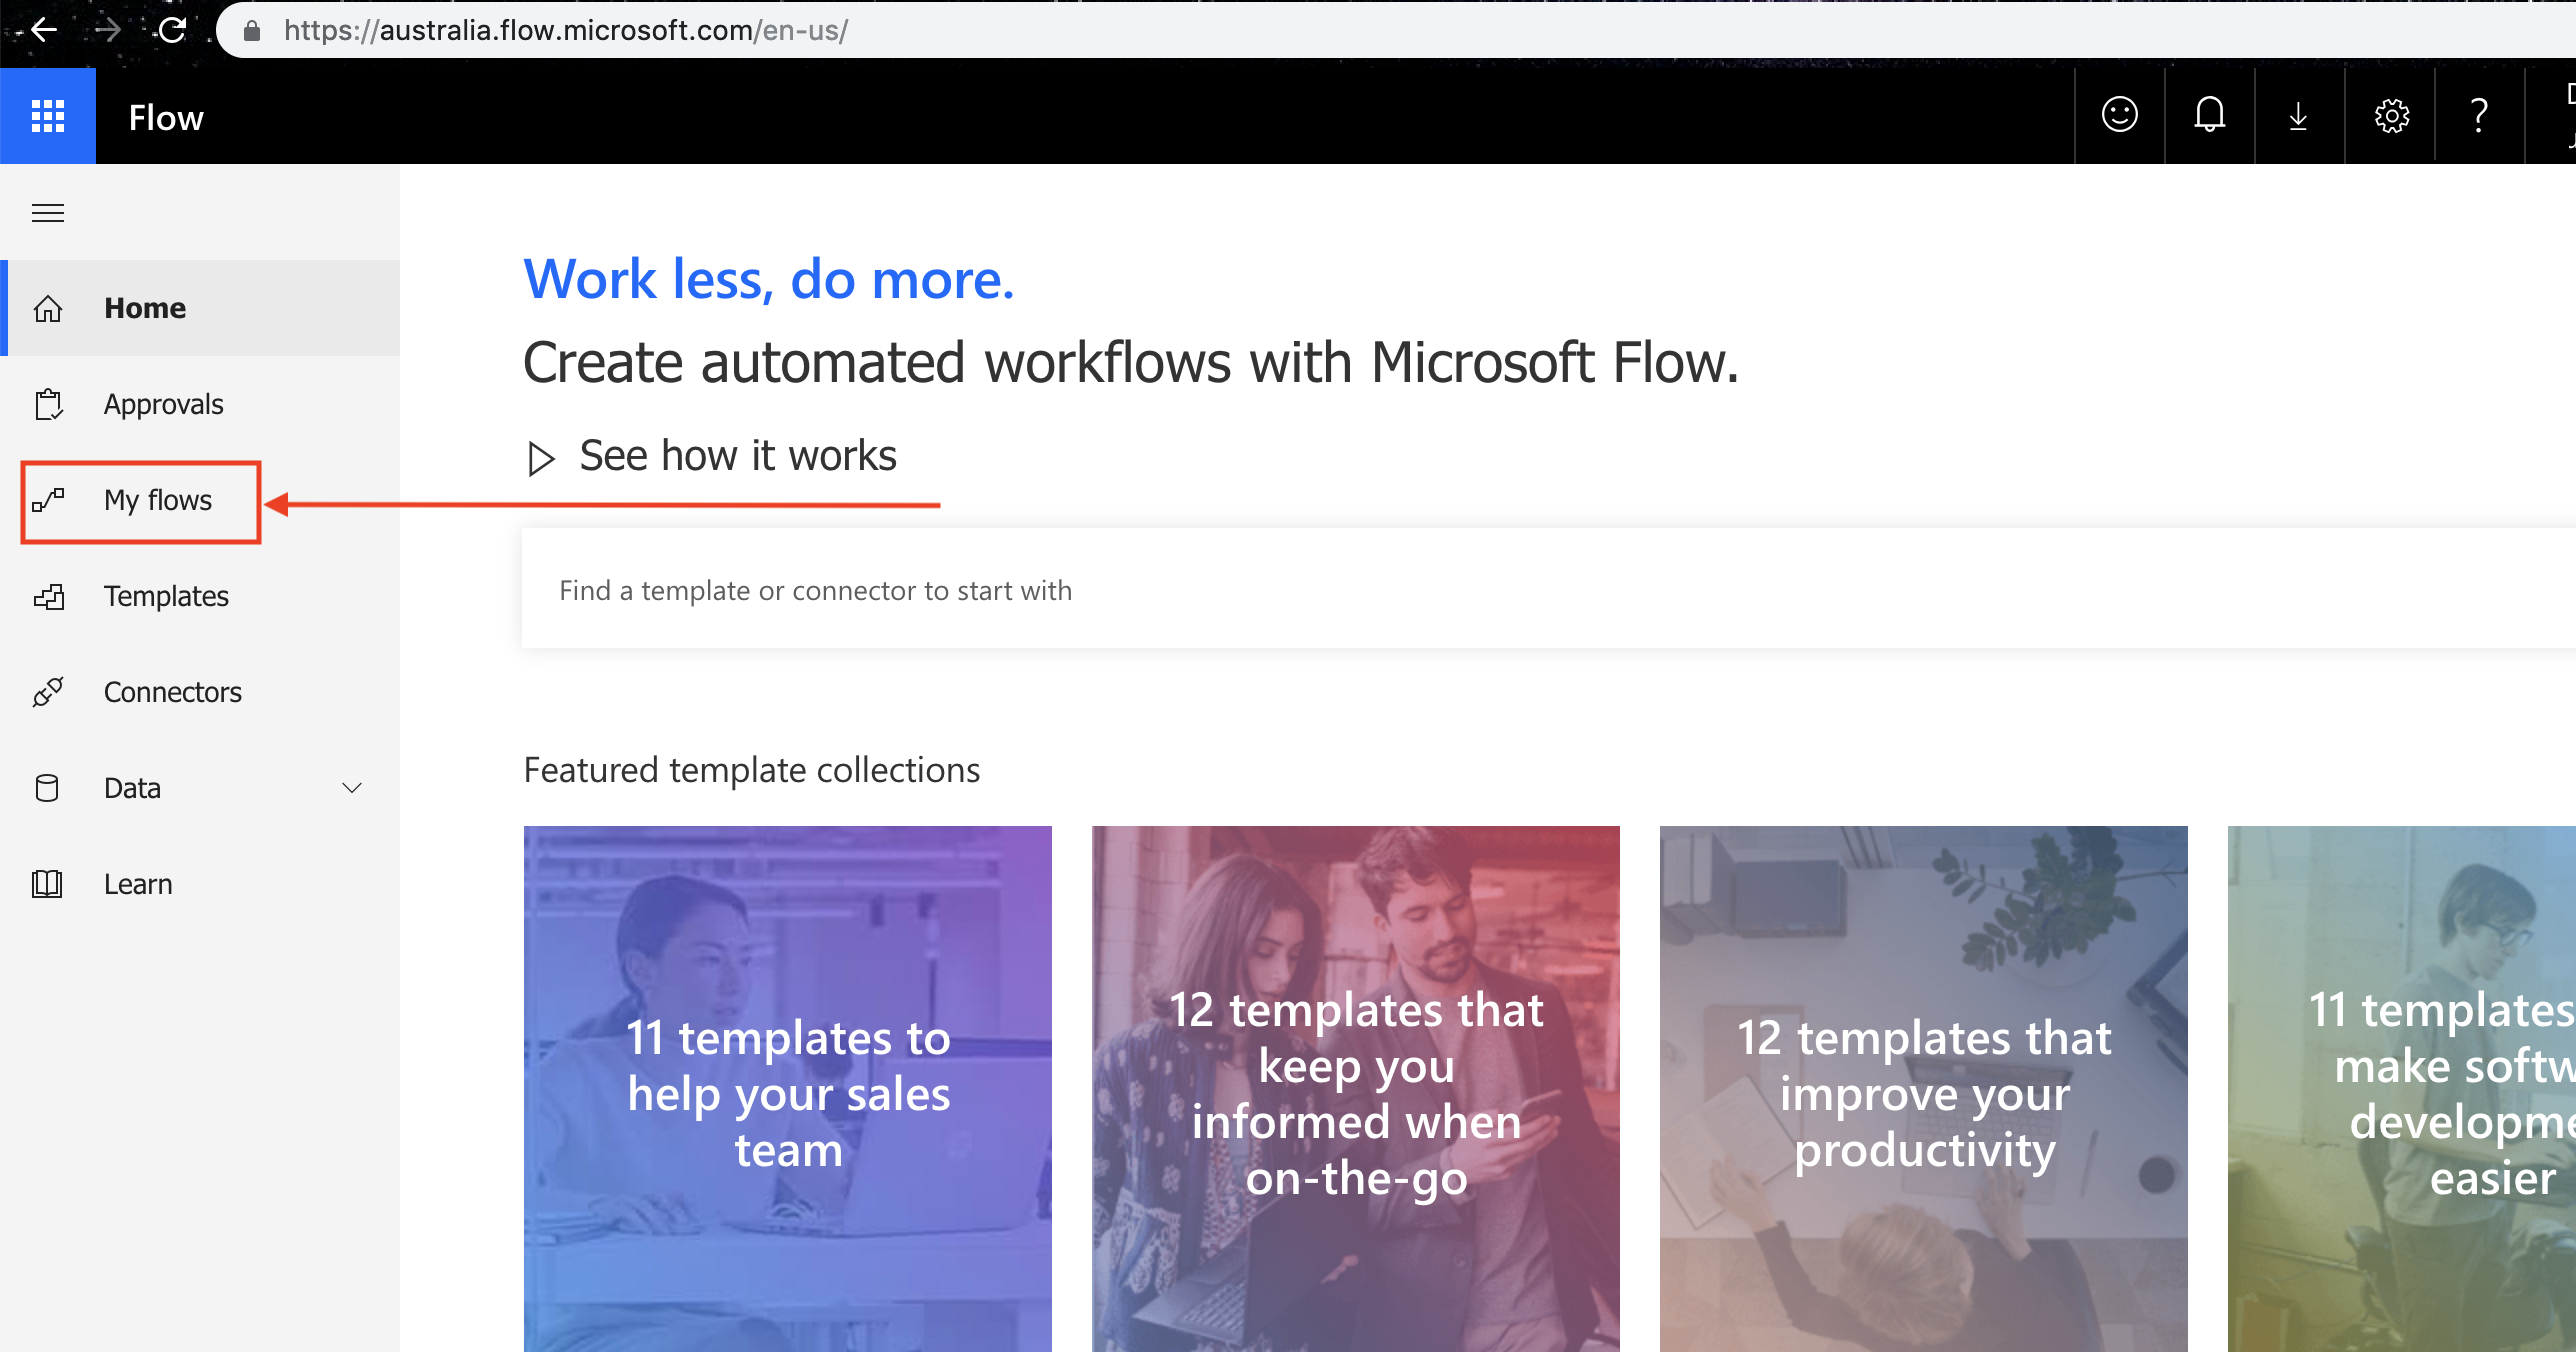The image size is (2576, 1352).
Task: Click the smiley feedback icon
Action: pyautogui.click(x=2119, y=115)
